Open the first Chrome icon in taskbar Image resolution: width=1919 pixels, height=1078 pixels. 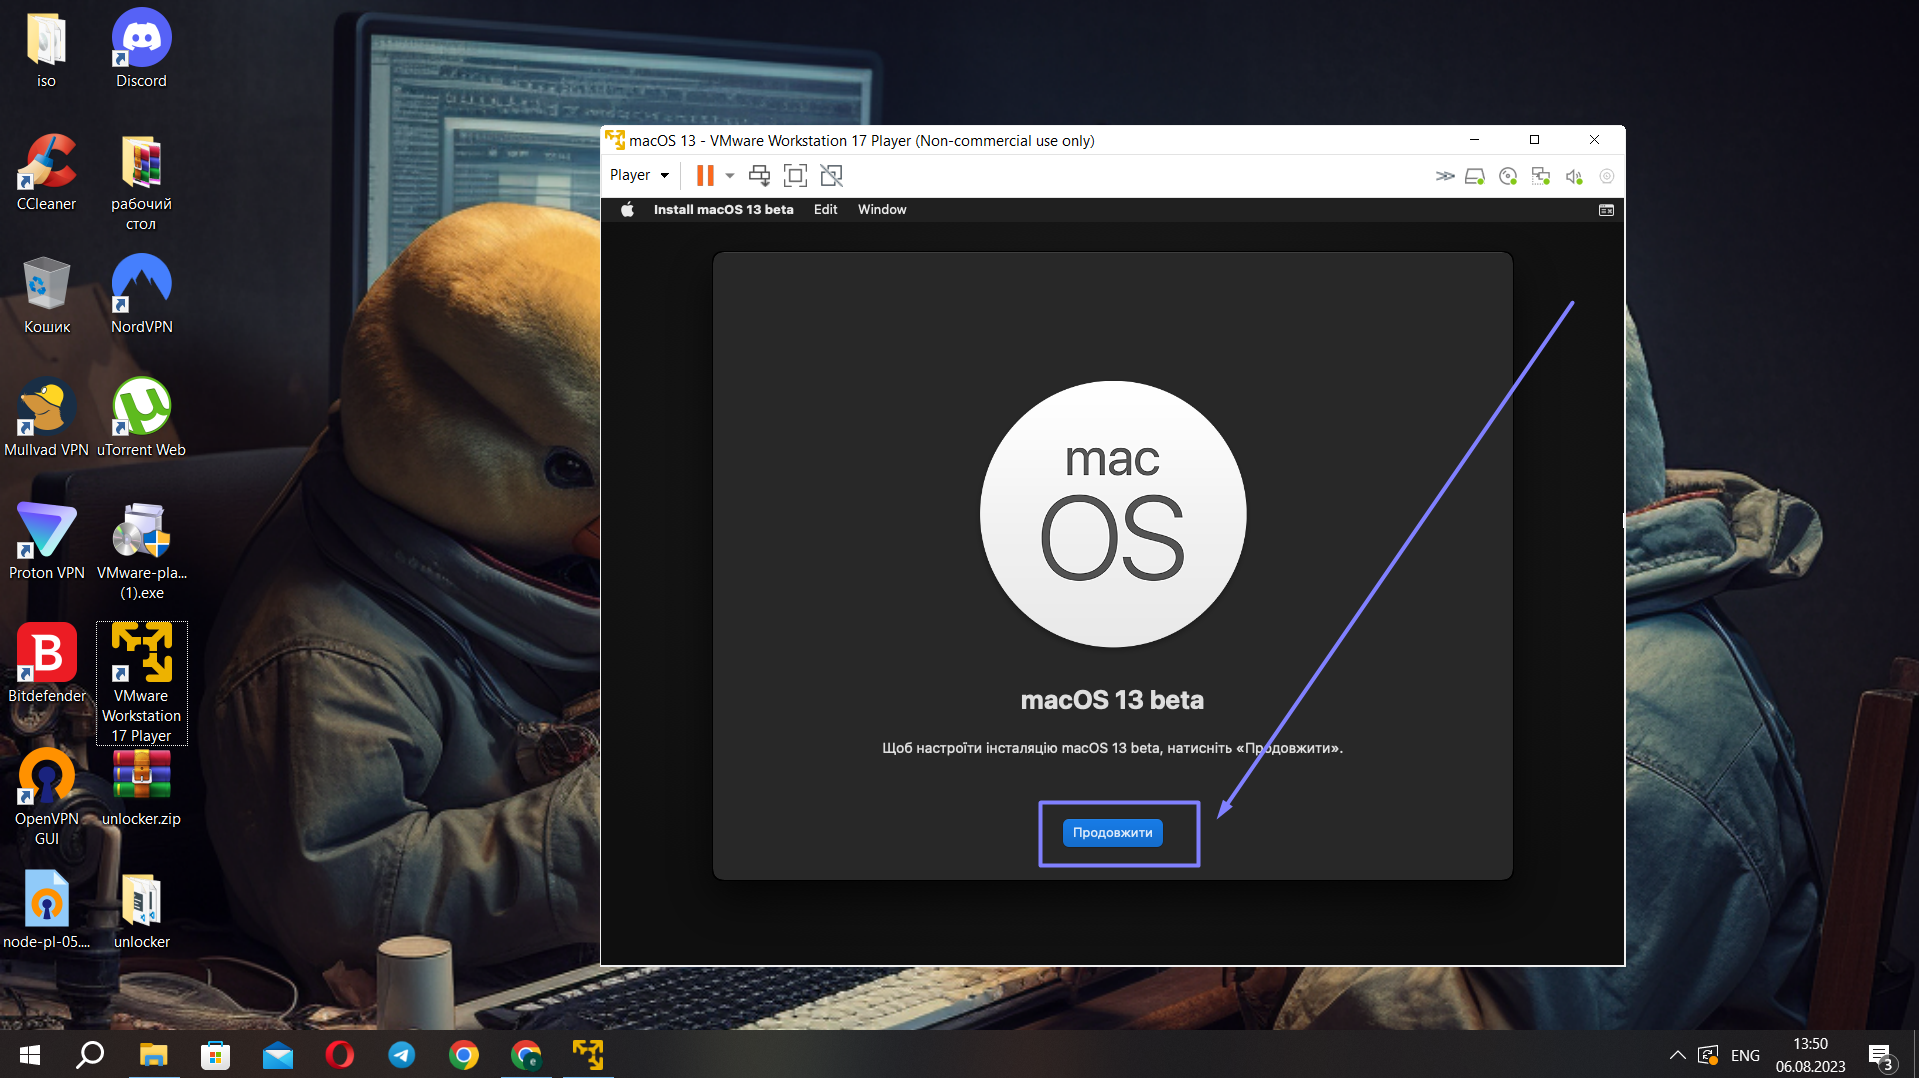[463, 1055]
